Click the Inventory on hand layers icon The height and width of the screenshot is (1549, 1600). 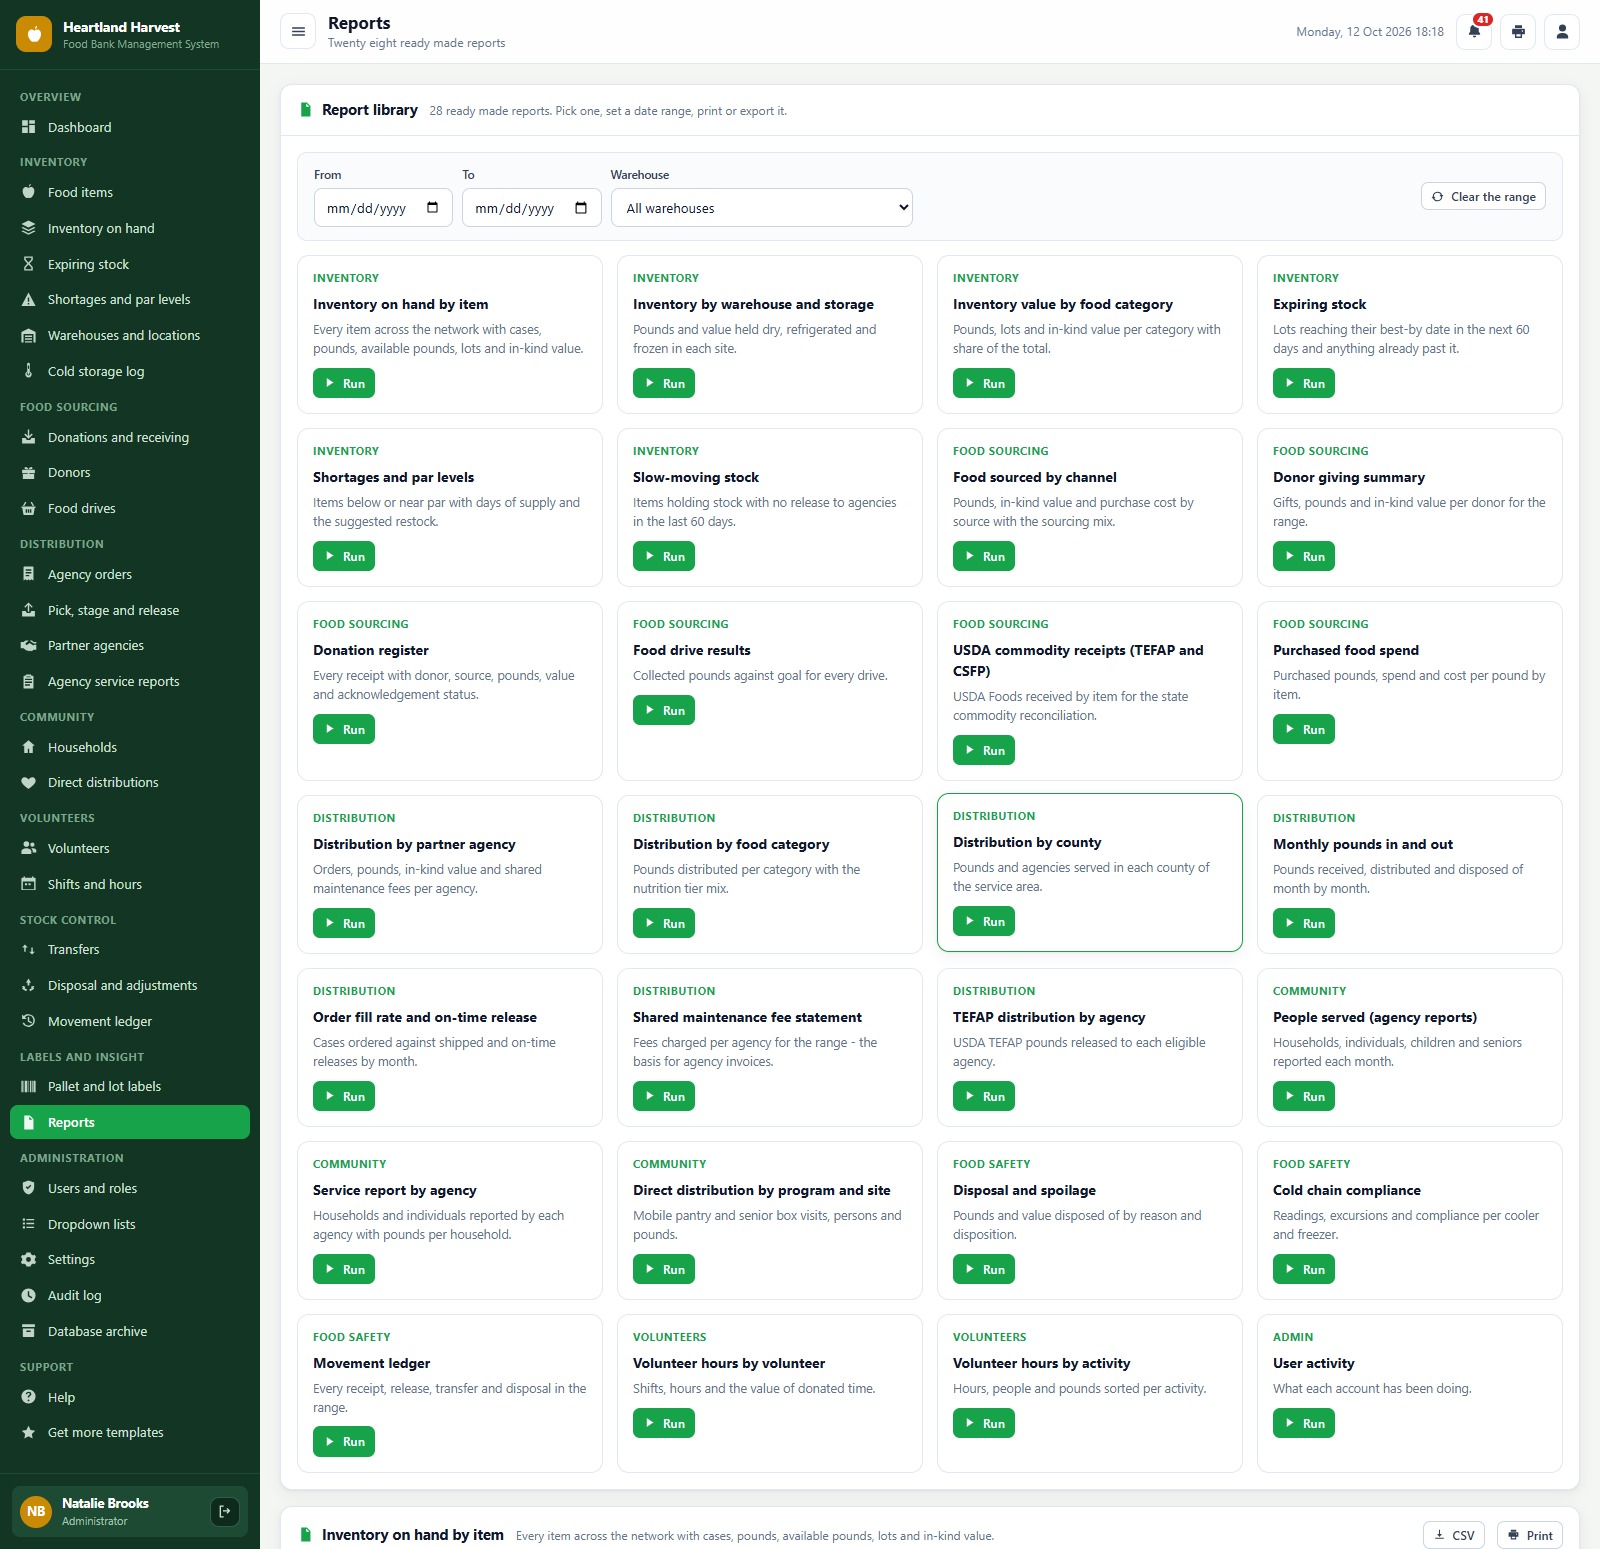coord(29,228)
